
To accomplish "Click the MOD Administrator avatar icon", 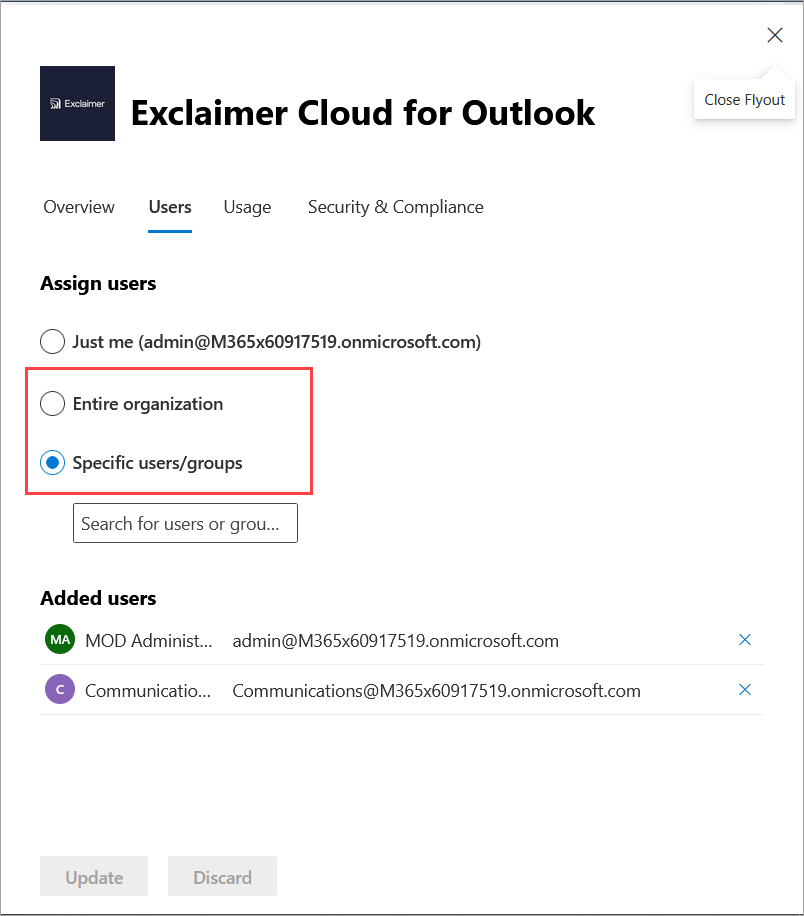I will click(x=59, y=639).
